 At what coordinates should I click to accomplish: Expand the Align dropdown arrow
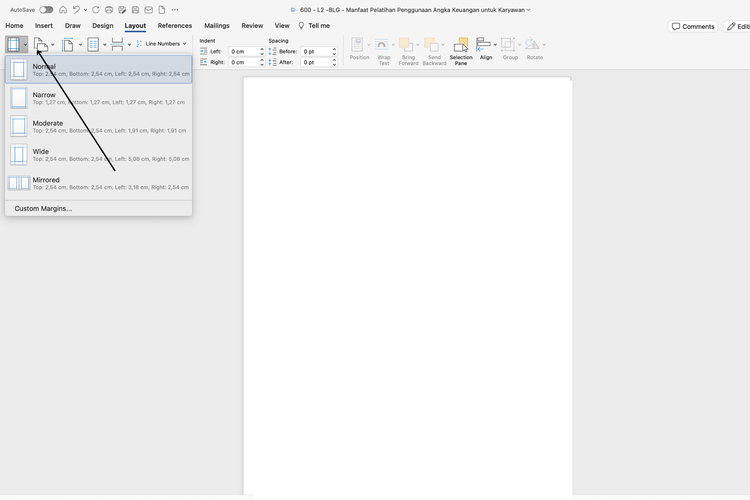[x=495, y=44]
